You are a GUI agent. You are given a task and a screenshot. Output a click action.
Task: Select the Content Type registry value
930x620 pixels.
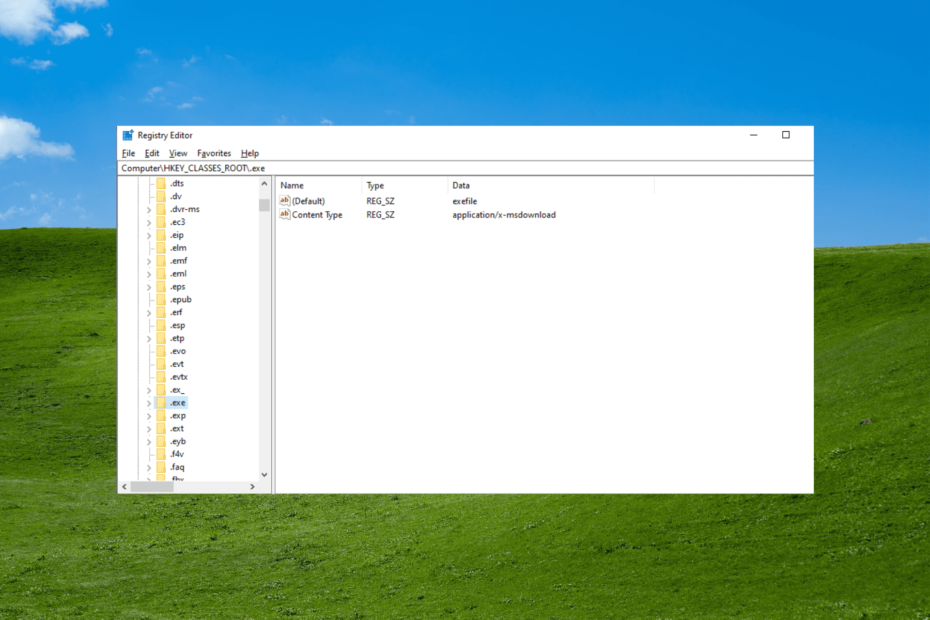[320, 214]
